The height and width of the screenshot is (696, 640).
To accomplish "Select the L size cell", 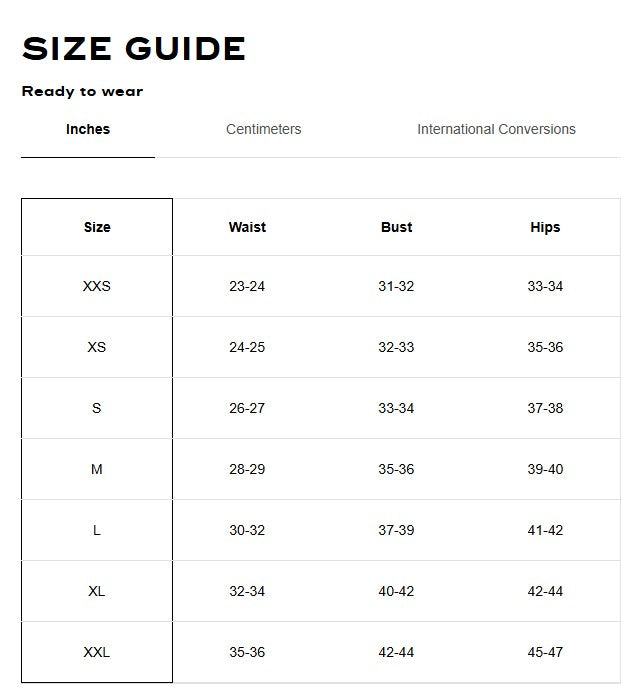I will (x=97, y=530).
